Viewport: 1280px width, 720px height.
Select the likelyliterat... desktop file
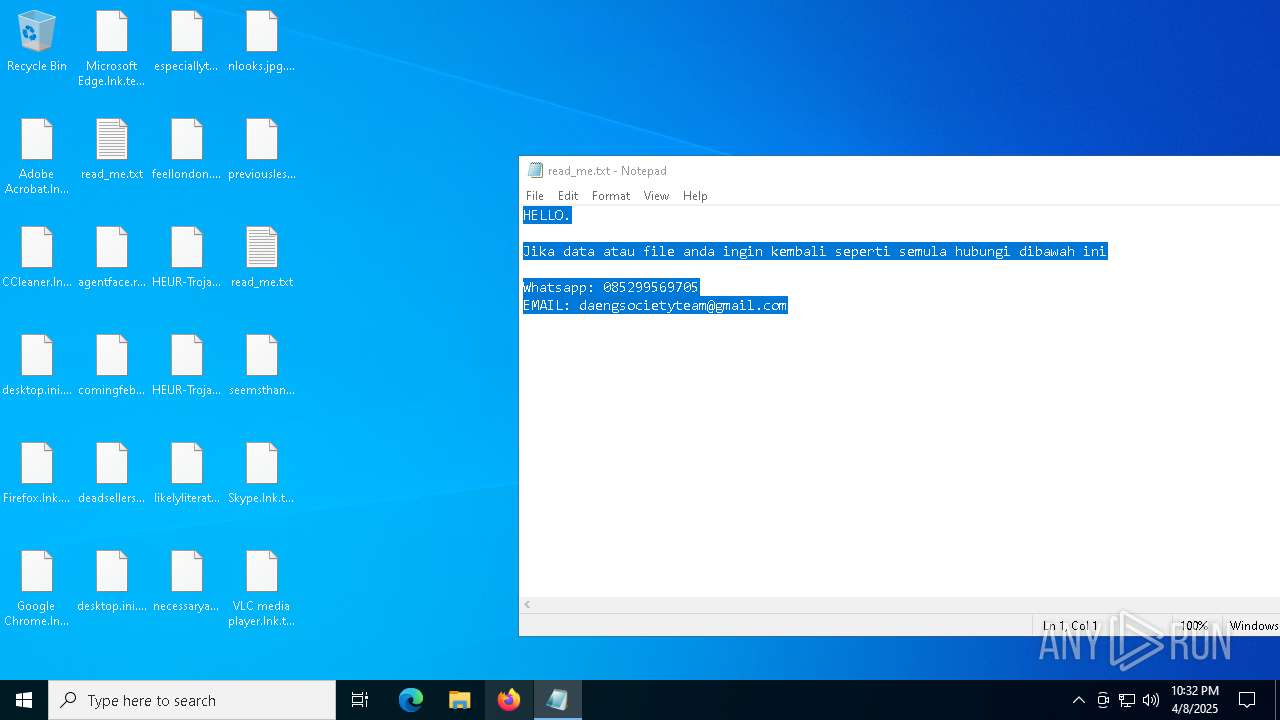[186, 474]
